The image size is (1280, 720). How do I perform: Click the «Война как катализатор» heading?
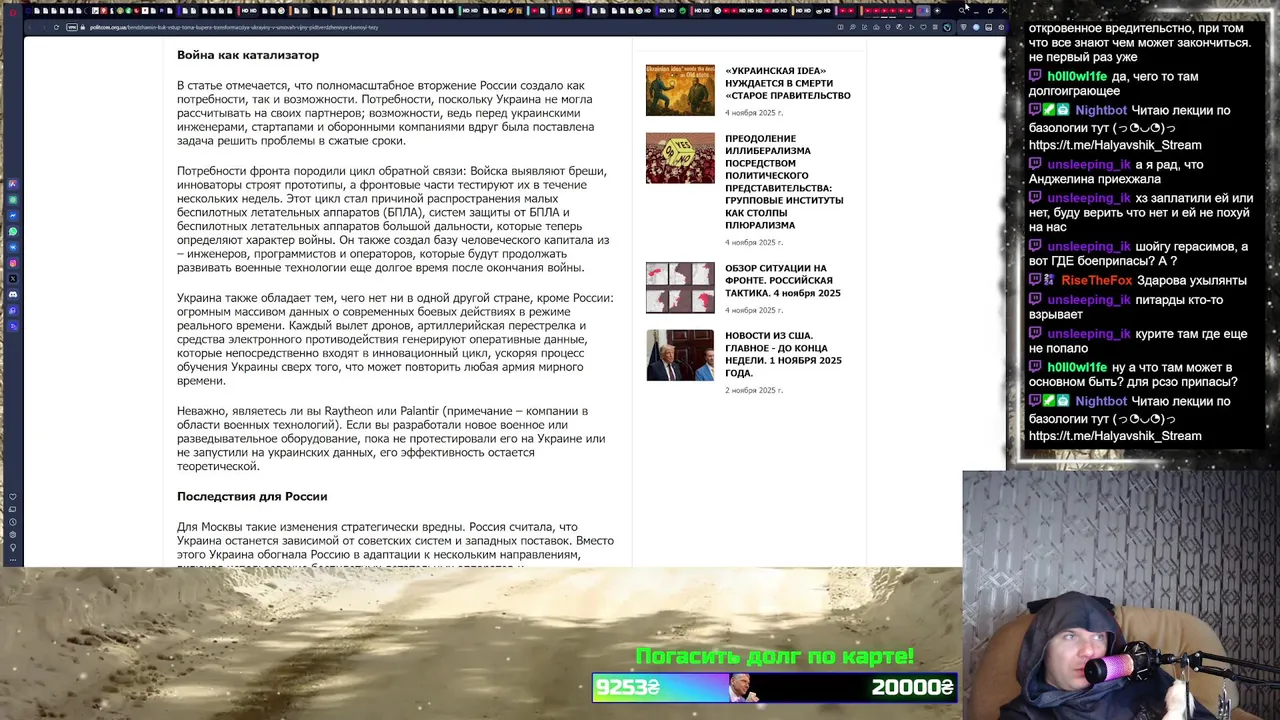pos(248,55)
